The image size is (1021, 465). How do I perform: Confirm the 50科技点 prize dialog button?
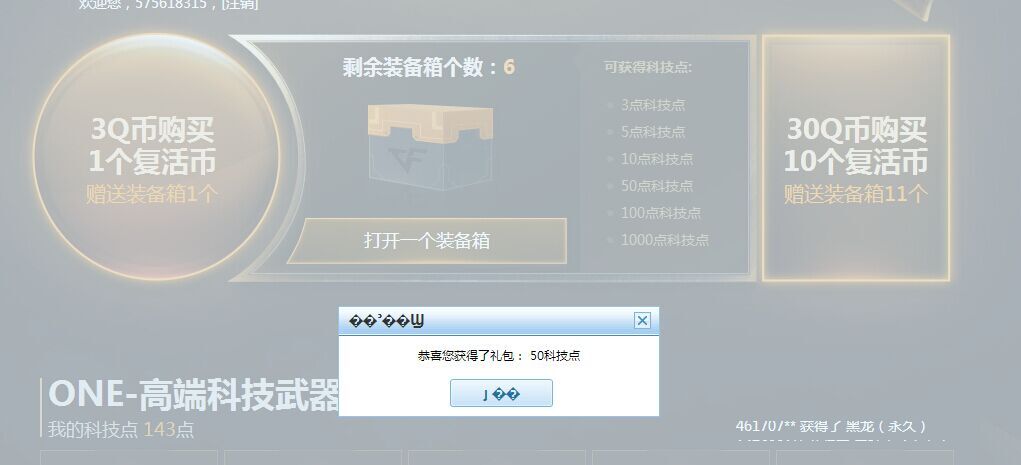pos(501,393)
